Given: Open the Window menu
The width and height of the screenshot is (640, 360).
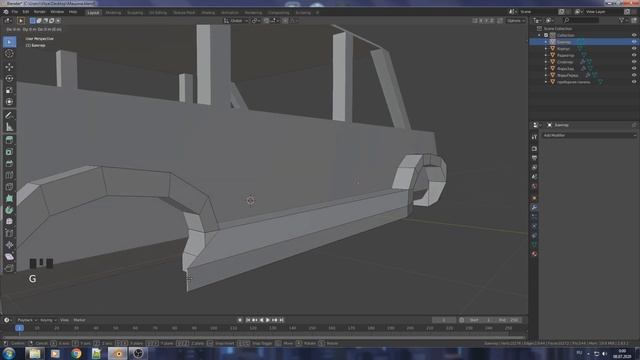Looking at the screenshot, I should (57, 12).
